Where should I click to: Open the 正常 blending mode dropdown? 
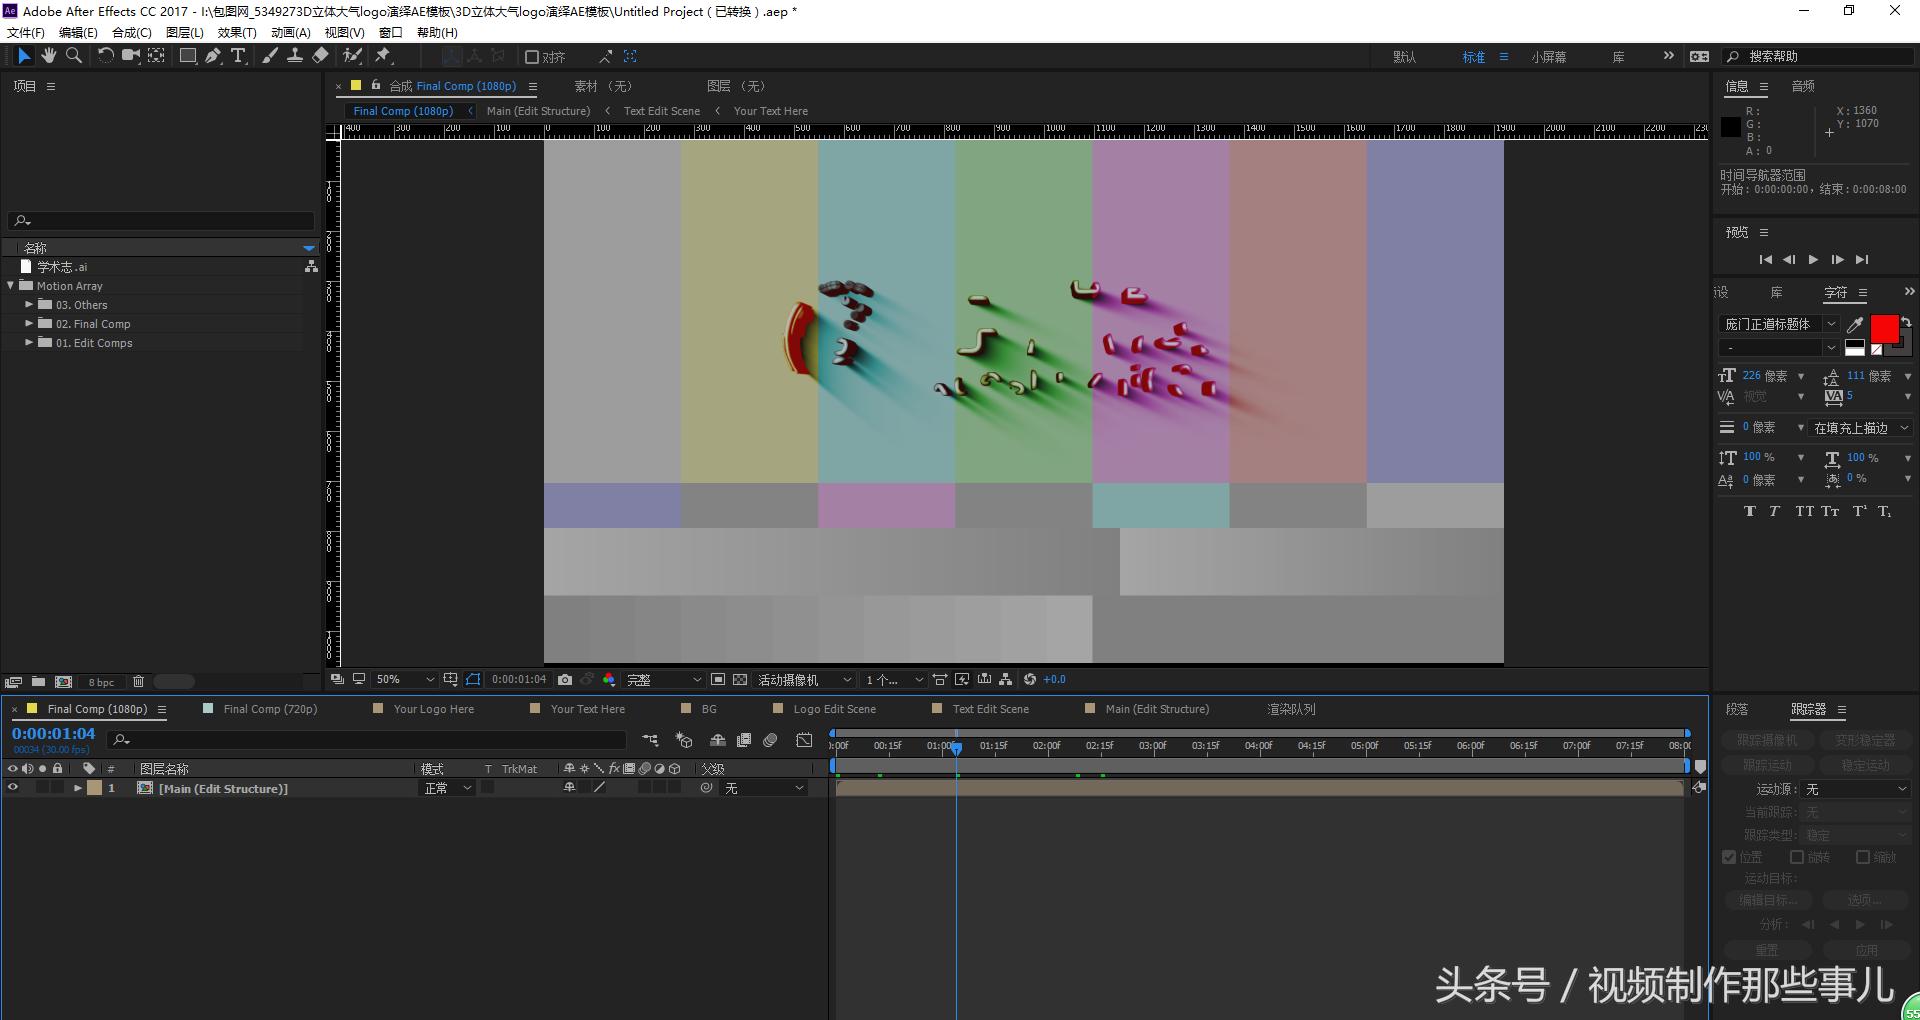click(447, 788)
